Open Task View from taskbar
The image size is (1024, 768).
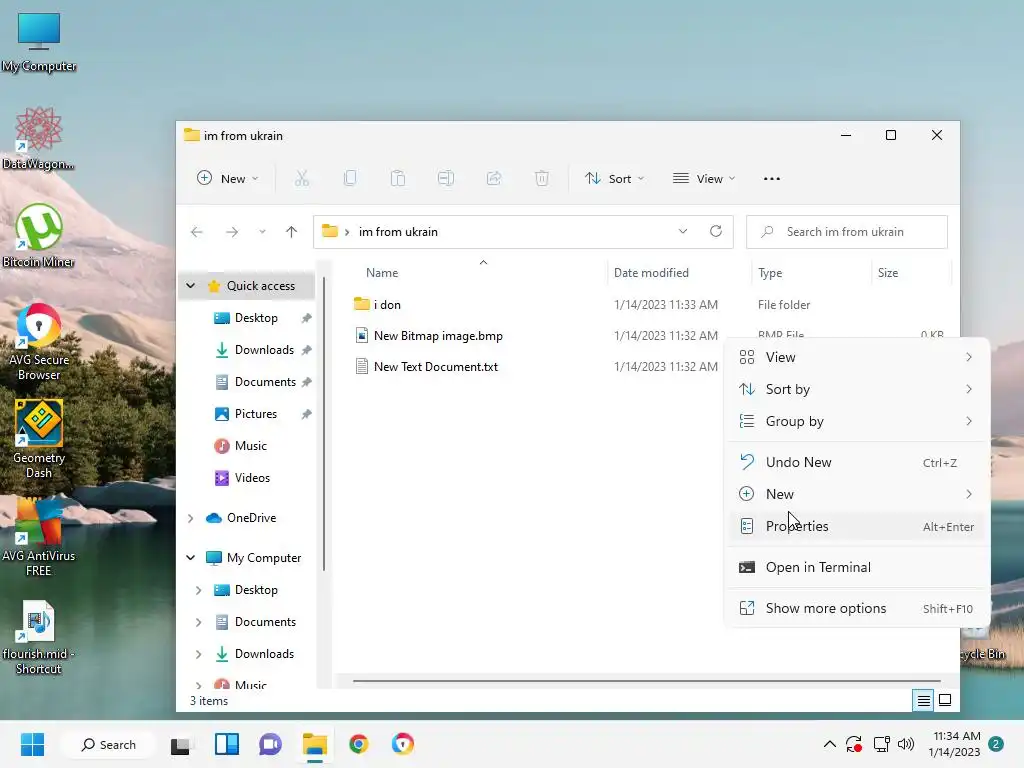(181, 744)
